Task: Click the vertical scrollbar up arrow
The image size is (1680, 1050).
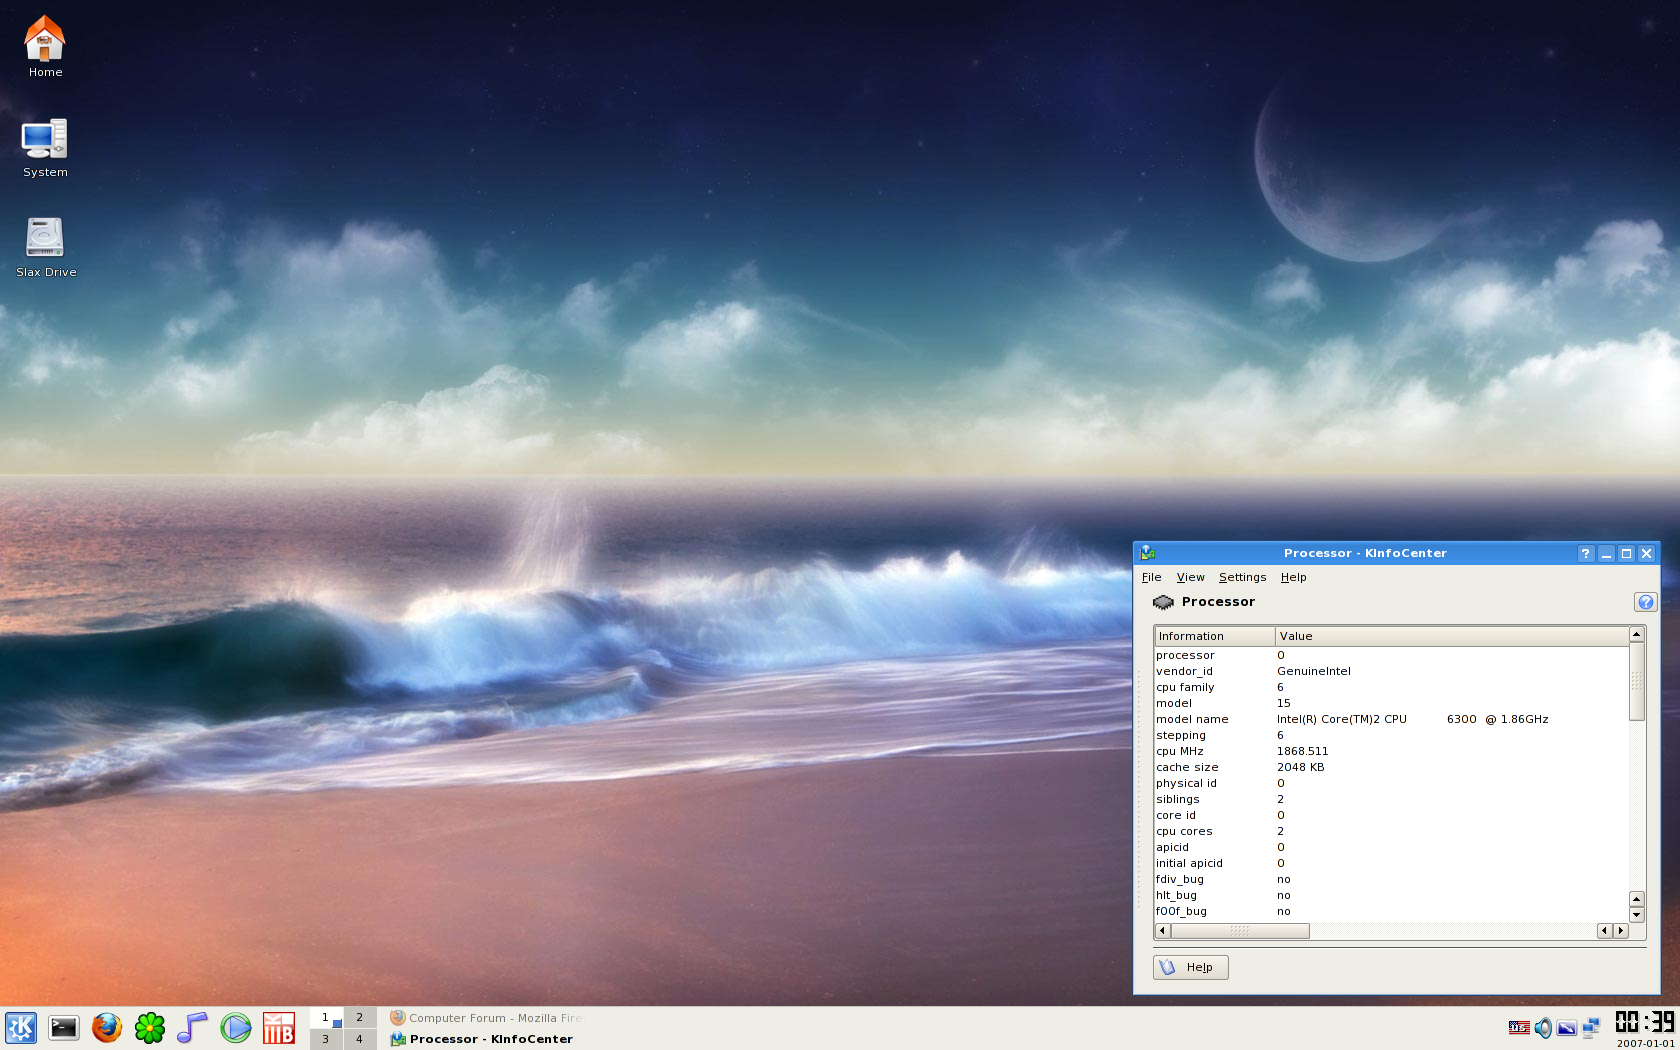Action: pos(1637,635)
